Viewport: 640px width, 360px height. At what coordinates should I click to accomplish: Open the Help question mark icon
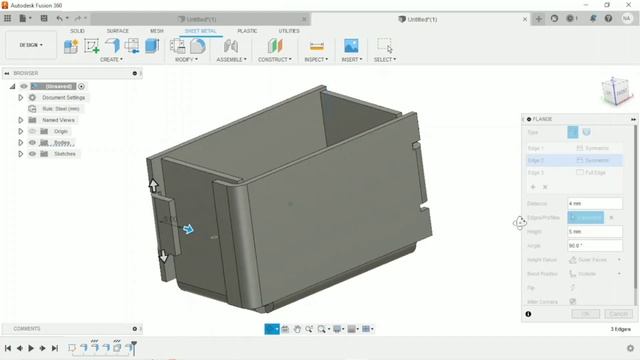click(x=609, y=19)
